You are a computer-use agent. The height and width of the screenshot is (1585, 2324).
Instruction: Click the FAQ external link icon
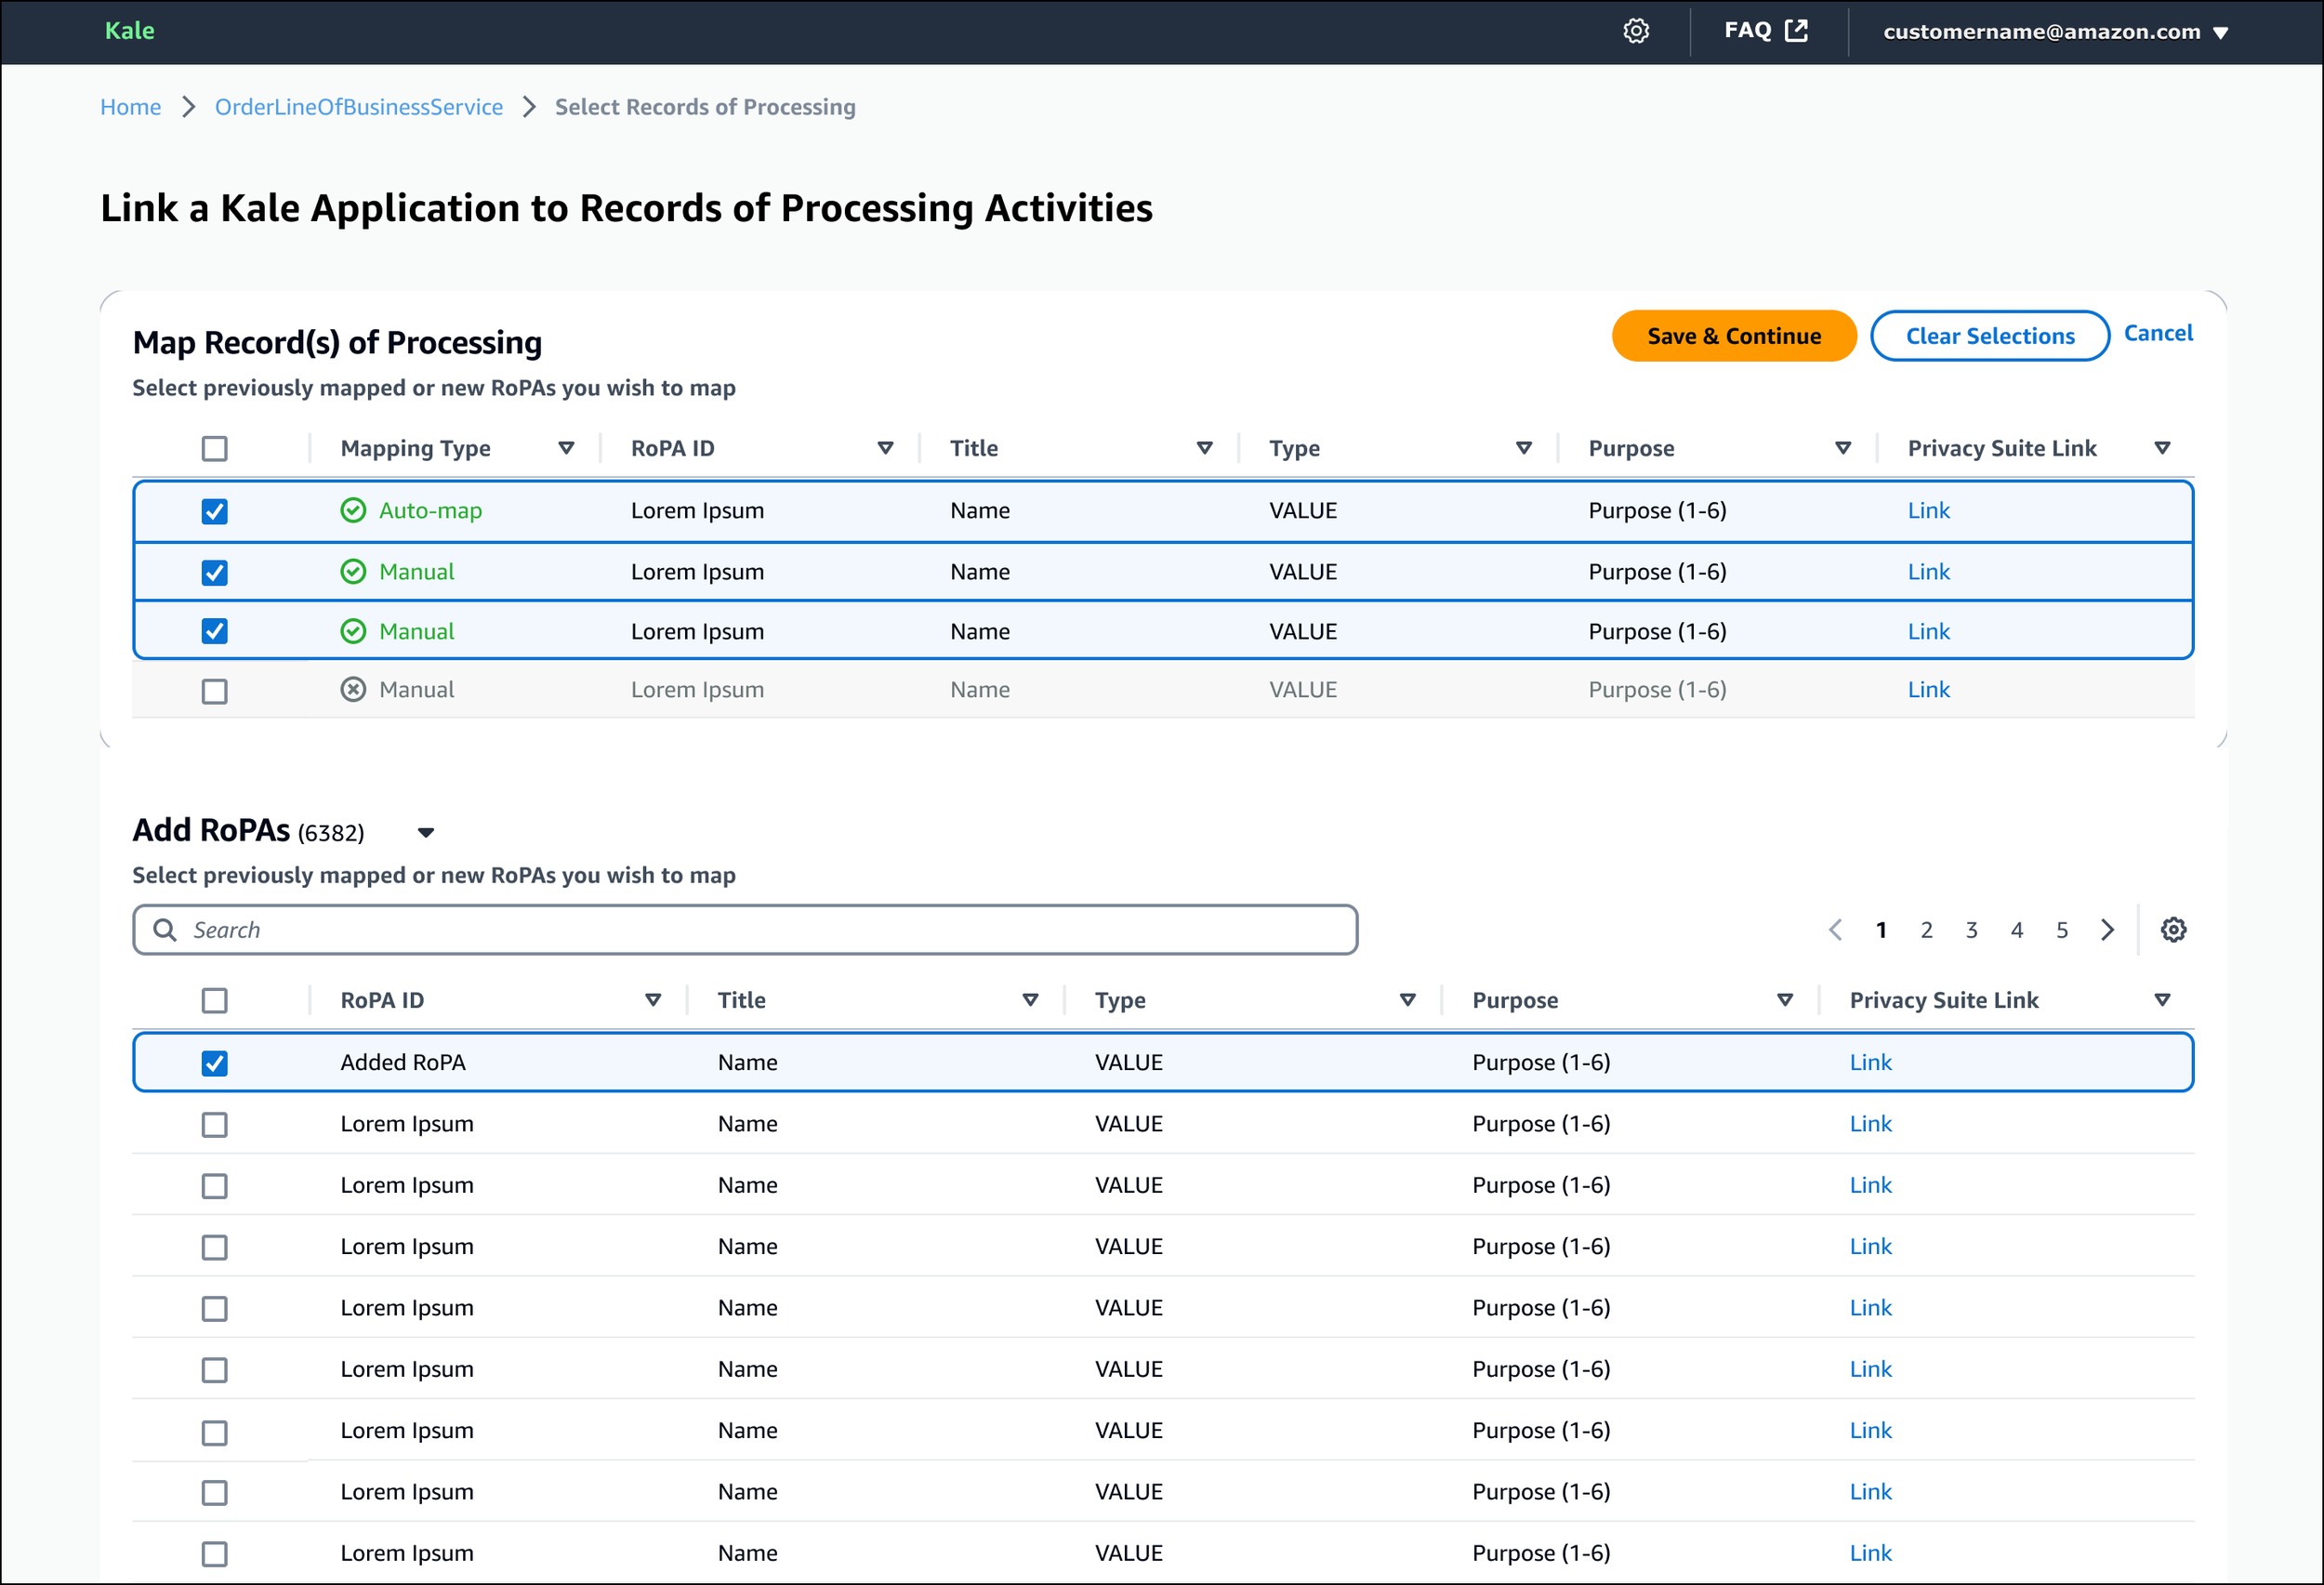point(1796,31)
